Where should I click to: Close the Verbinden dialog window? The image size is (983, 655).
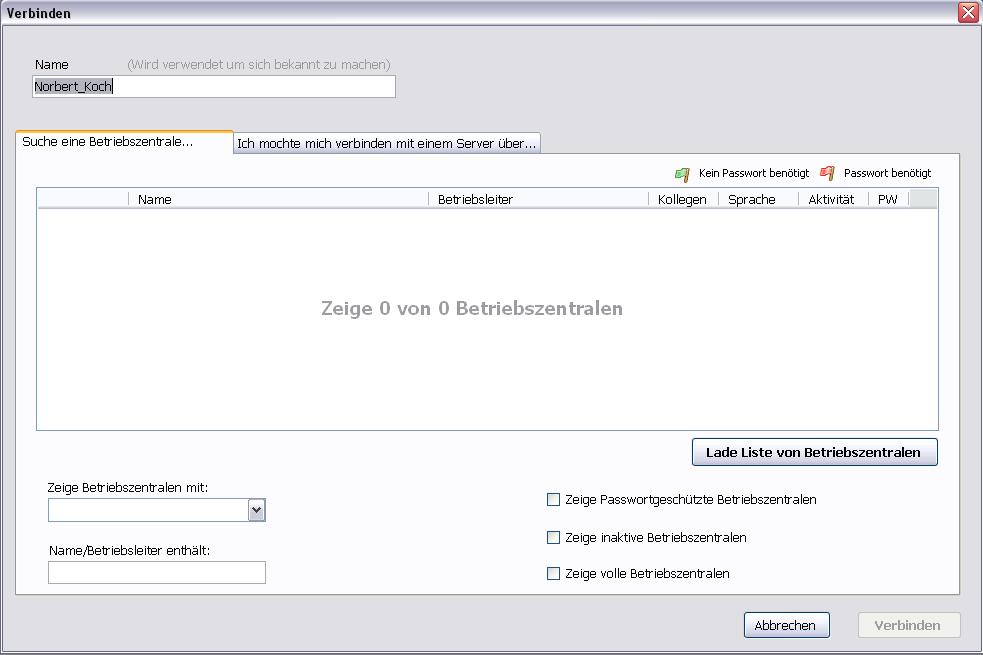click(x=968, y=13)
